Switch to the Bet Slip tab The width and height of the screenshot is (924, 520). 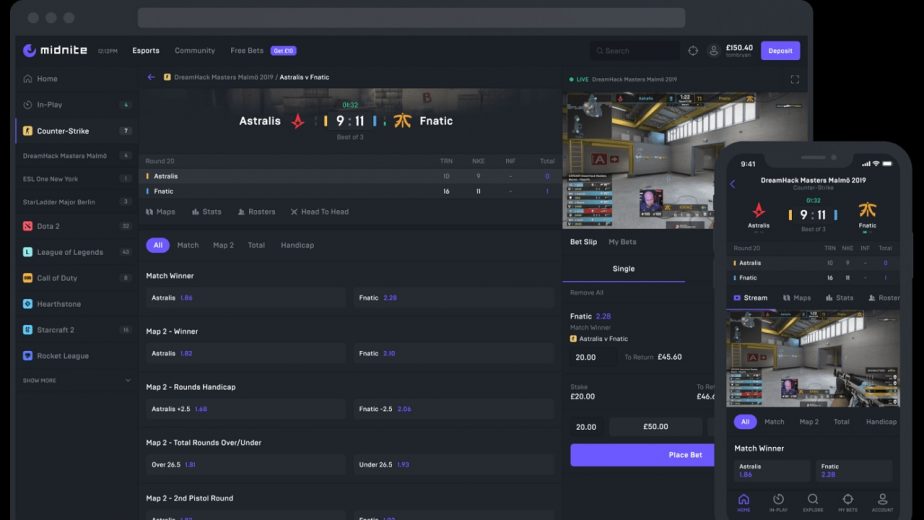tap(583, 242)
